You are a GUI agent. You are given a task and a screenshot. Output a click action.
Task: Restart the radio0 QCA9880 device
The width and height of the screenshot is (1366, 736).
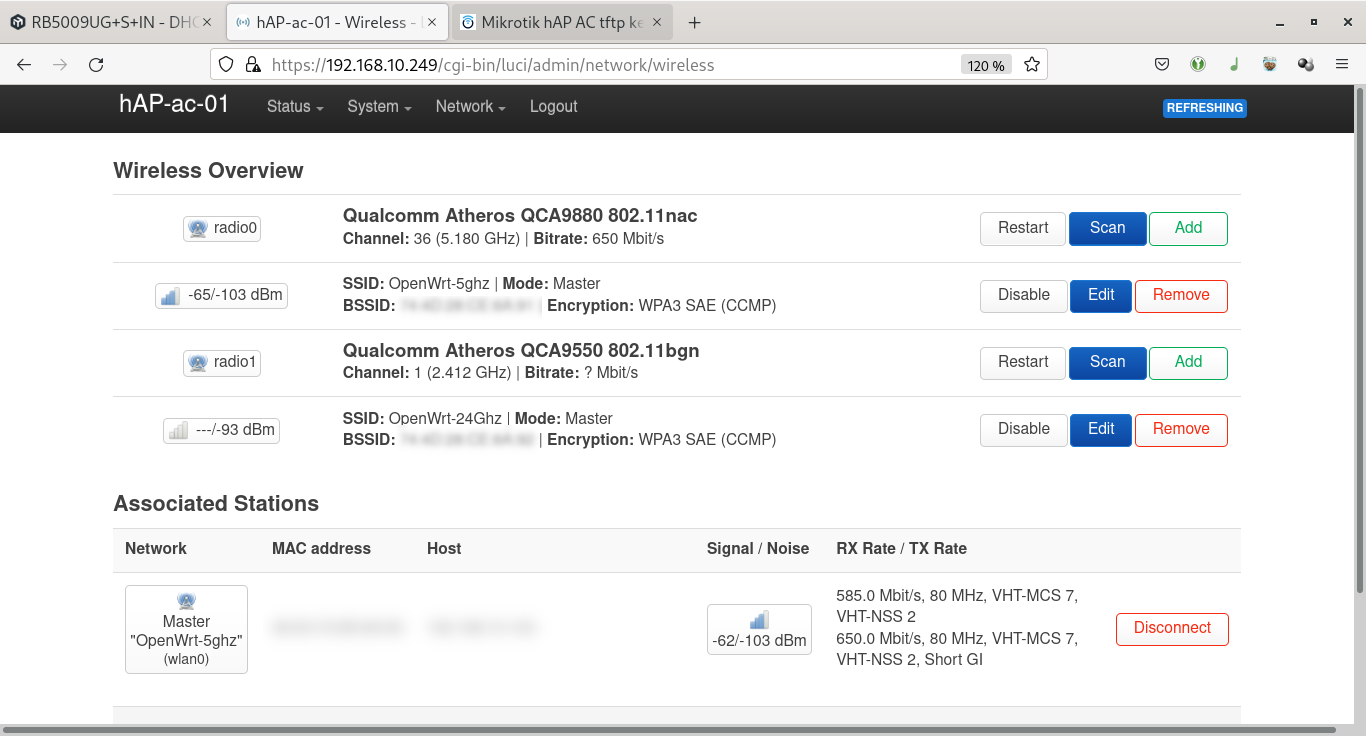coord(1023,228)
